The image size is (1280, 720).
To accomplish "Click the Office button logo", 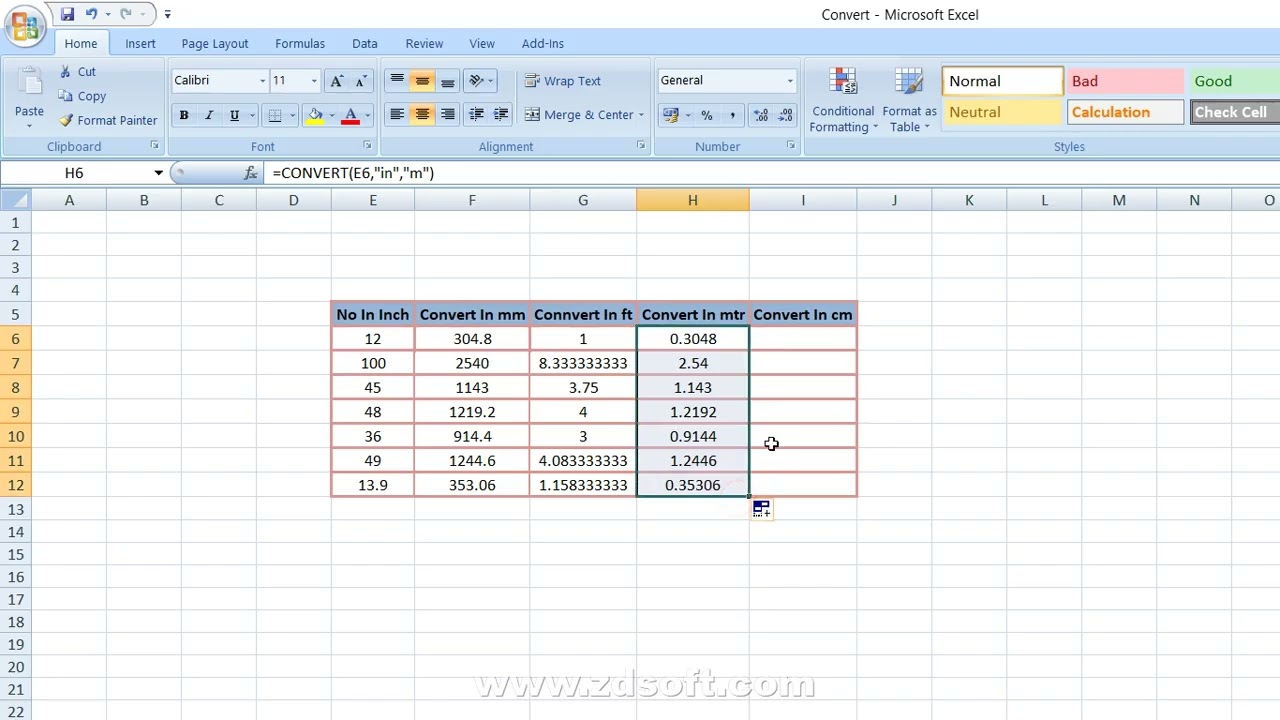I will point(23,24).
